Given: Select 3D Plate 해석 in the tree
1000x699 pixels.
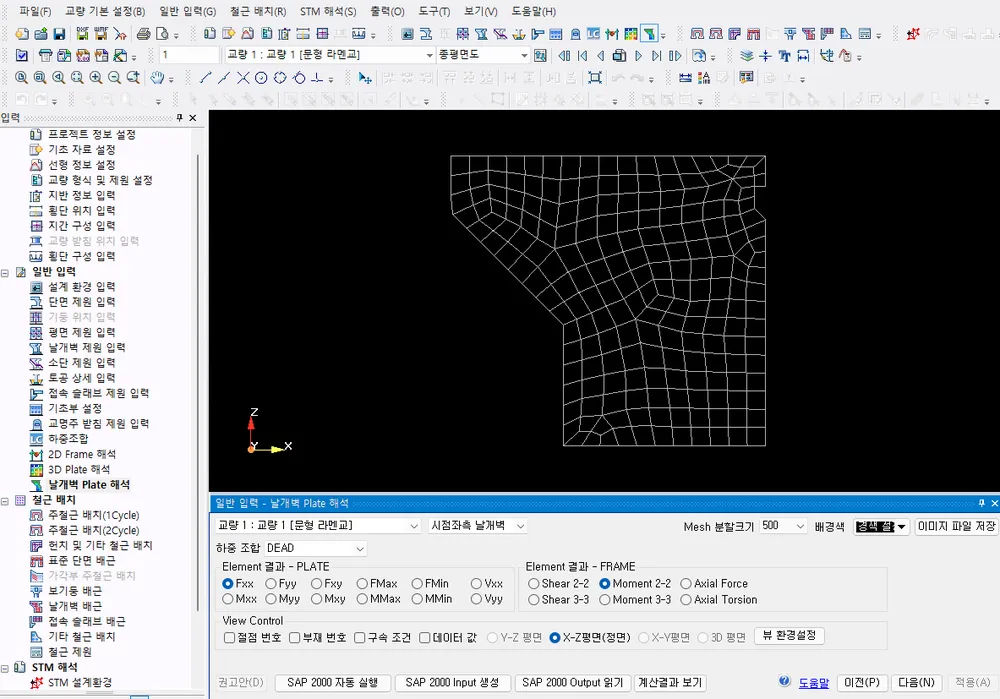Looking at the screenshot, I should point(79,469).
